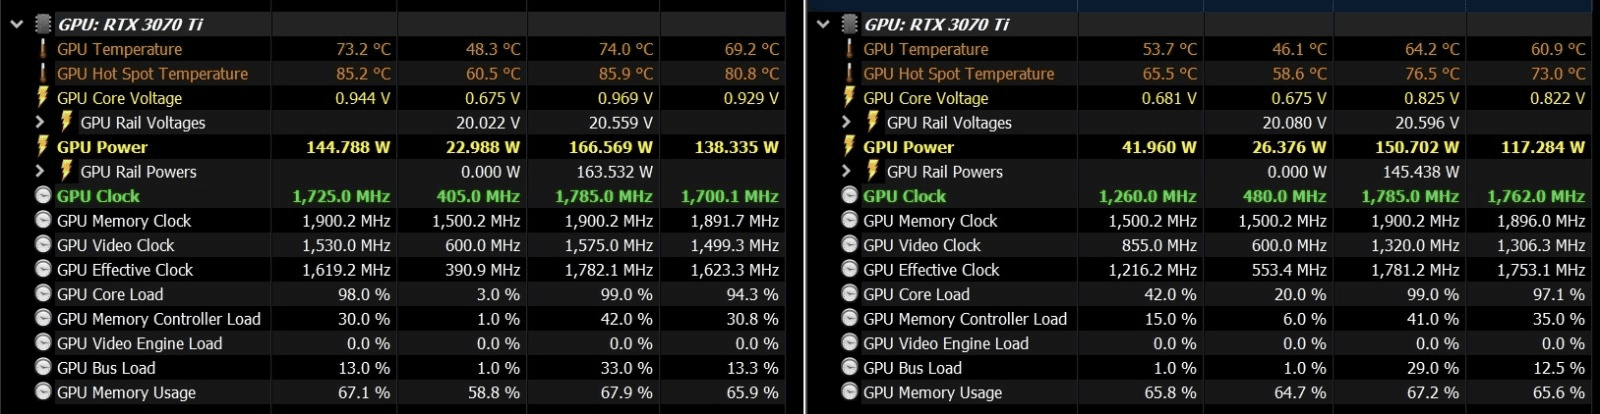Click the clock icon of left panel's GPU Clock
The height and width of the screenshot is (414, 1600).
[x=43, y=195]
